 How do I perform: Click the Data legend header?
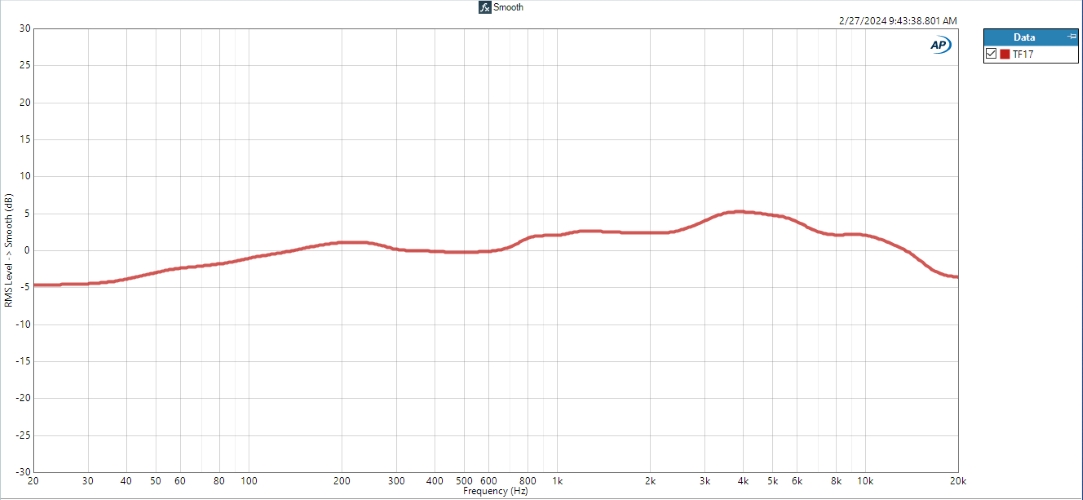1030,37
